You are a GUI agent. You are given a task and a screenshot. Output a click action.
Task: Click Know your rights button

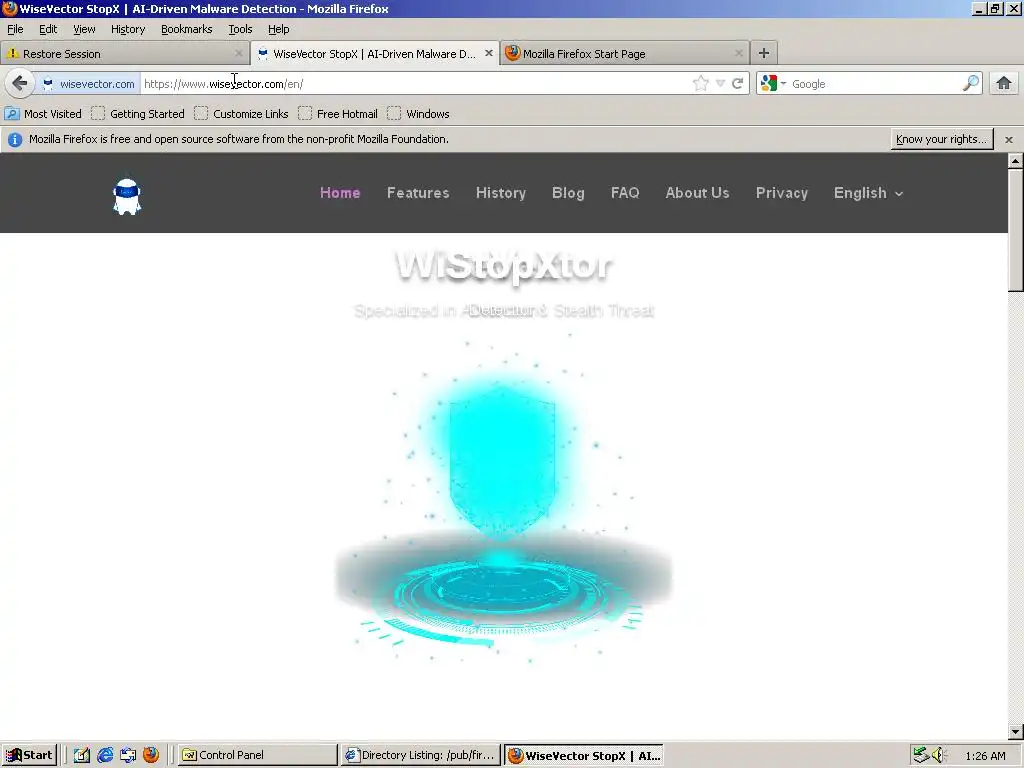tap(942, 139)
